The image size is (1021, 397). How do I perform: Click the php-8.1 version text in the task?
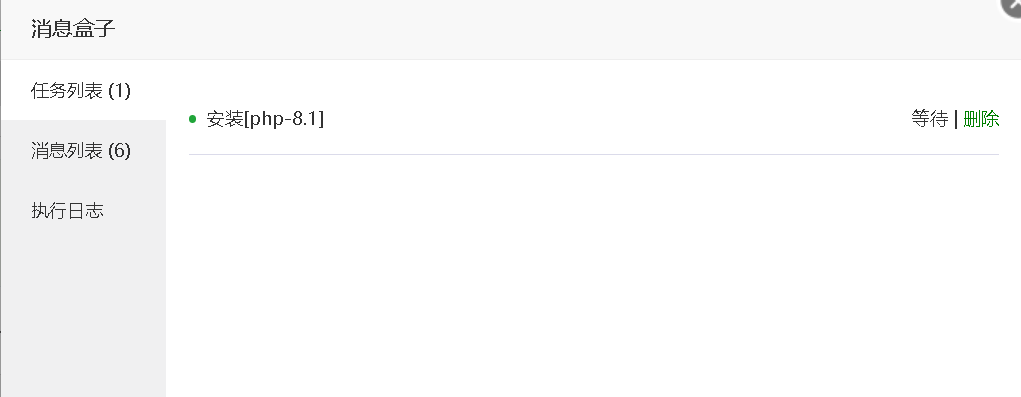(x=284, y=119)
